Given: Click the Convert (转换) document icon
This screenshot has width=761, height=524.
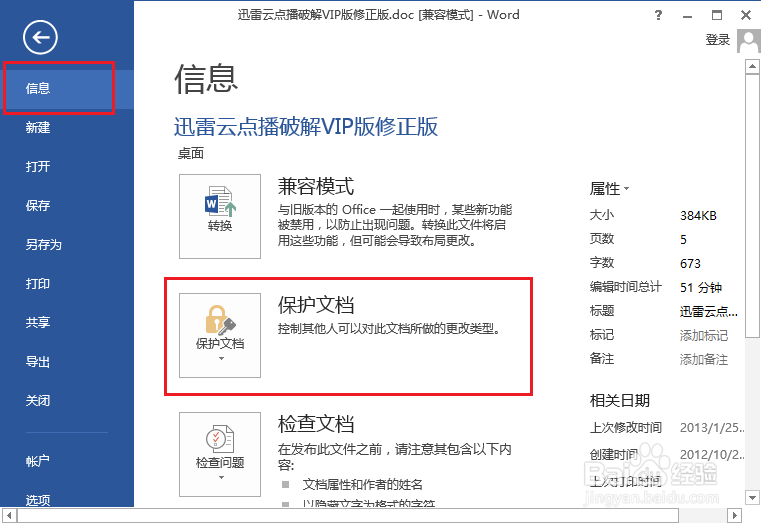Looking at the screenshot, I should [x=220, y=216].
